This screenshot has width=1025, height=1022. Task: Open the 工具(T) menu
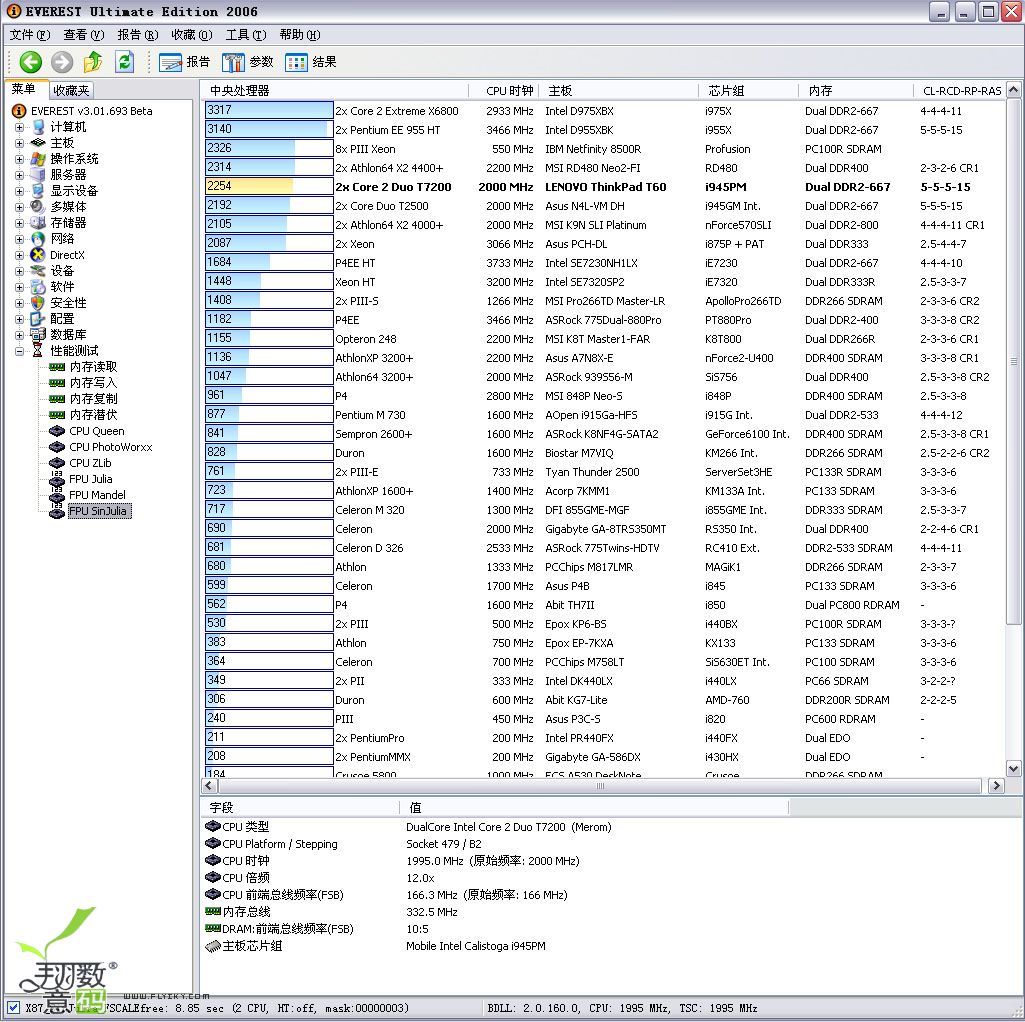(246, 35)
